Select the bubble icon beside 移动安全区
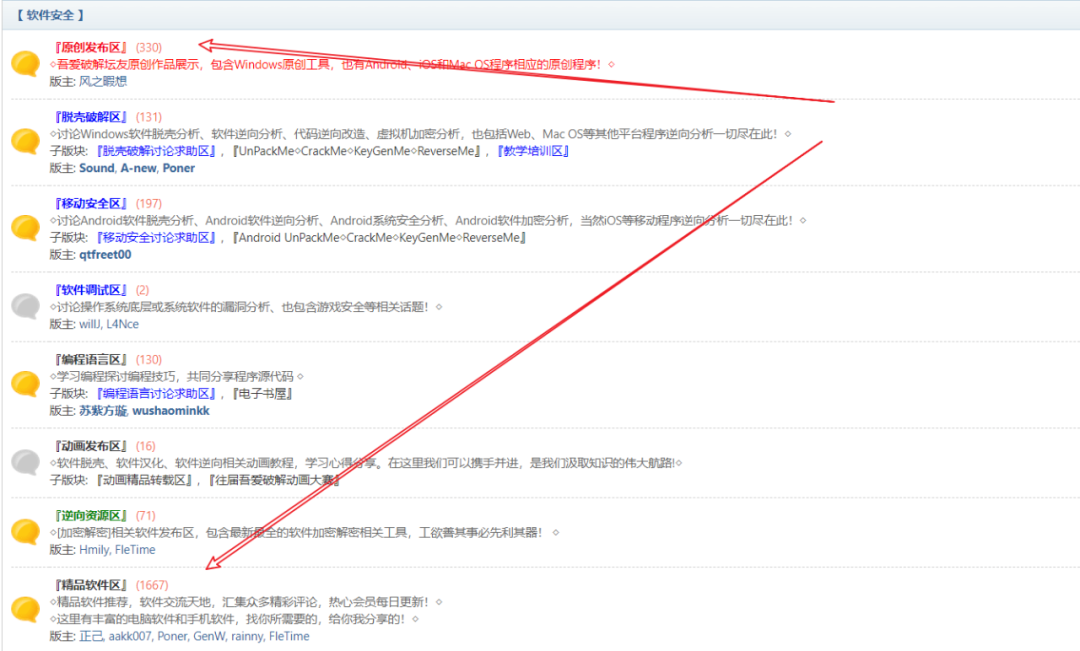The image size is (1080, 651). point(25,228)
